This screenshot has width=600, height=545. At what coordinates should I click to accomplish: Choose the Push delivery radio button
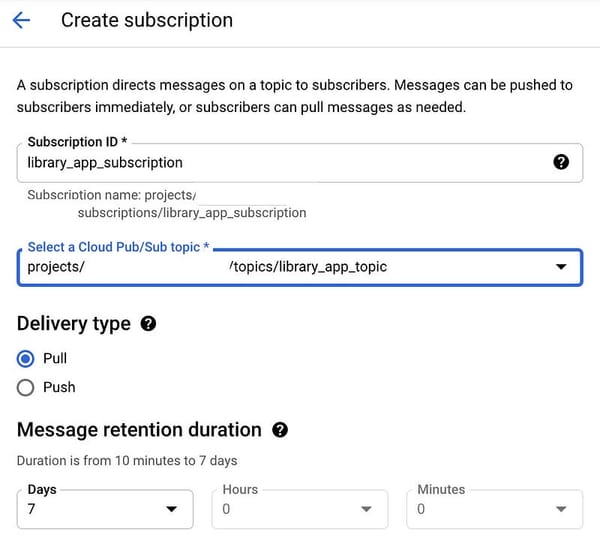(x=26, y=387)
